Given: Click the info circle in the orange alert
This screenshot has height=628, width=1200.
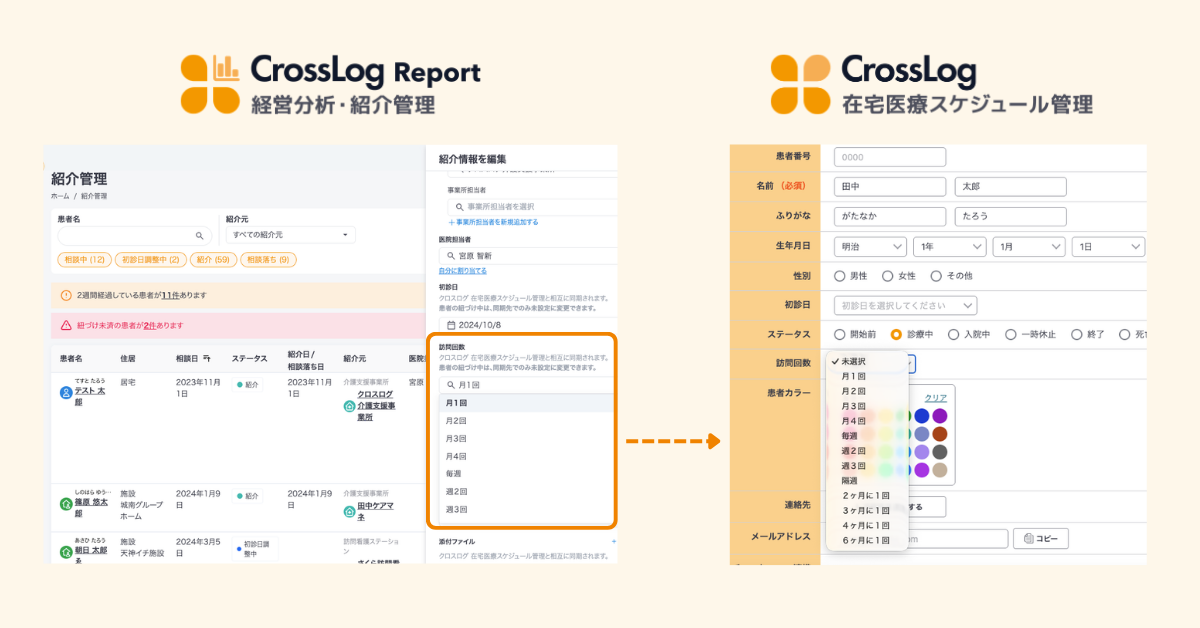Looking at the screenshot, I should [x=66, y=295].
